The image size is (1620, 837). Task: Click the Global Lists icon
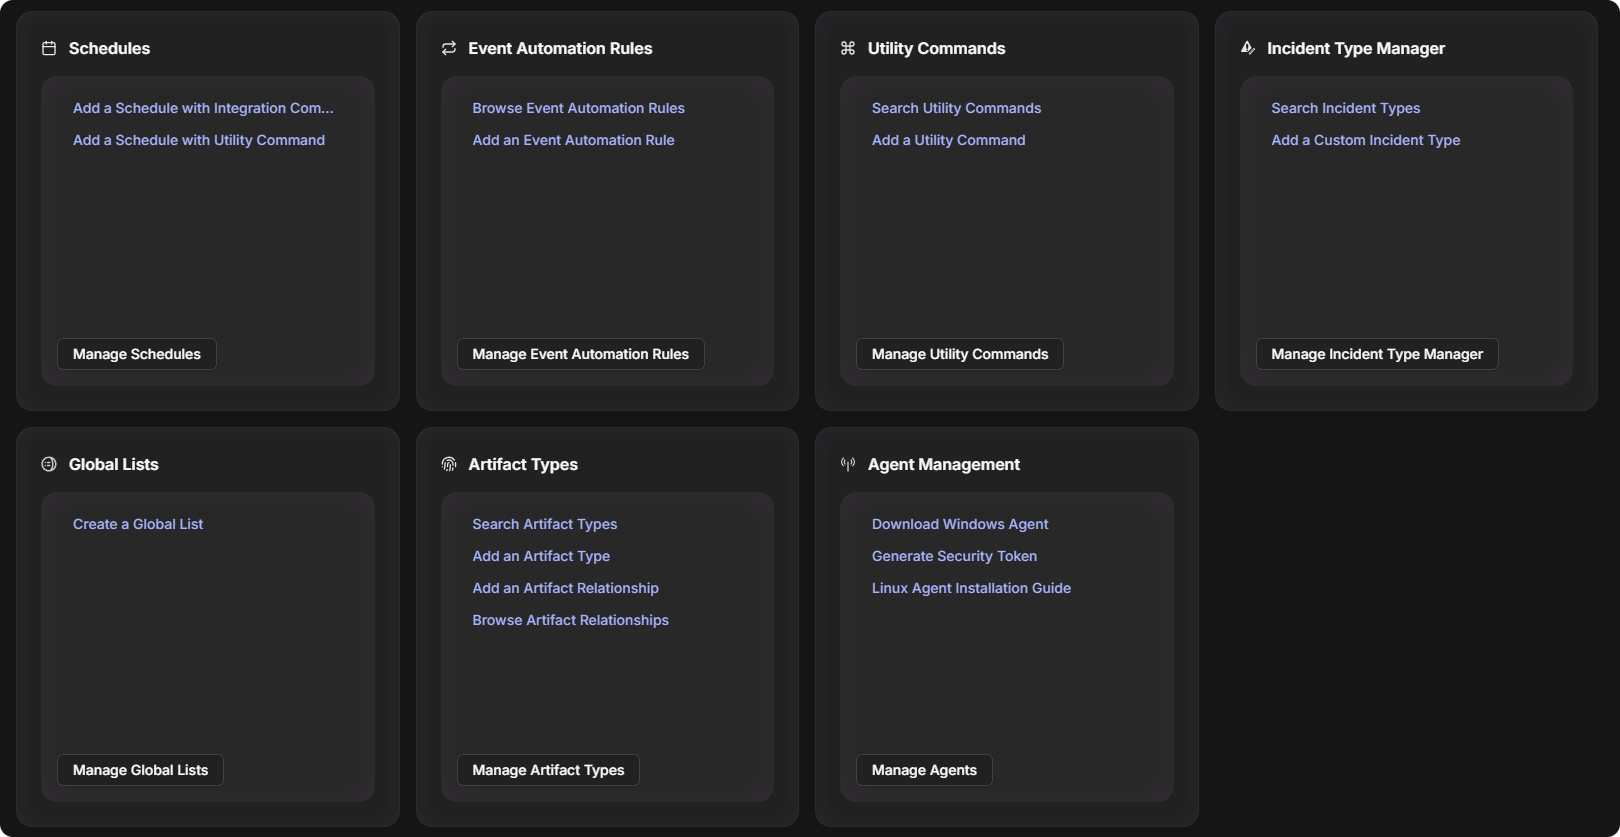point(49,464)
